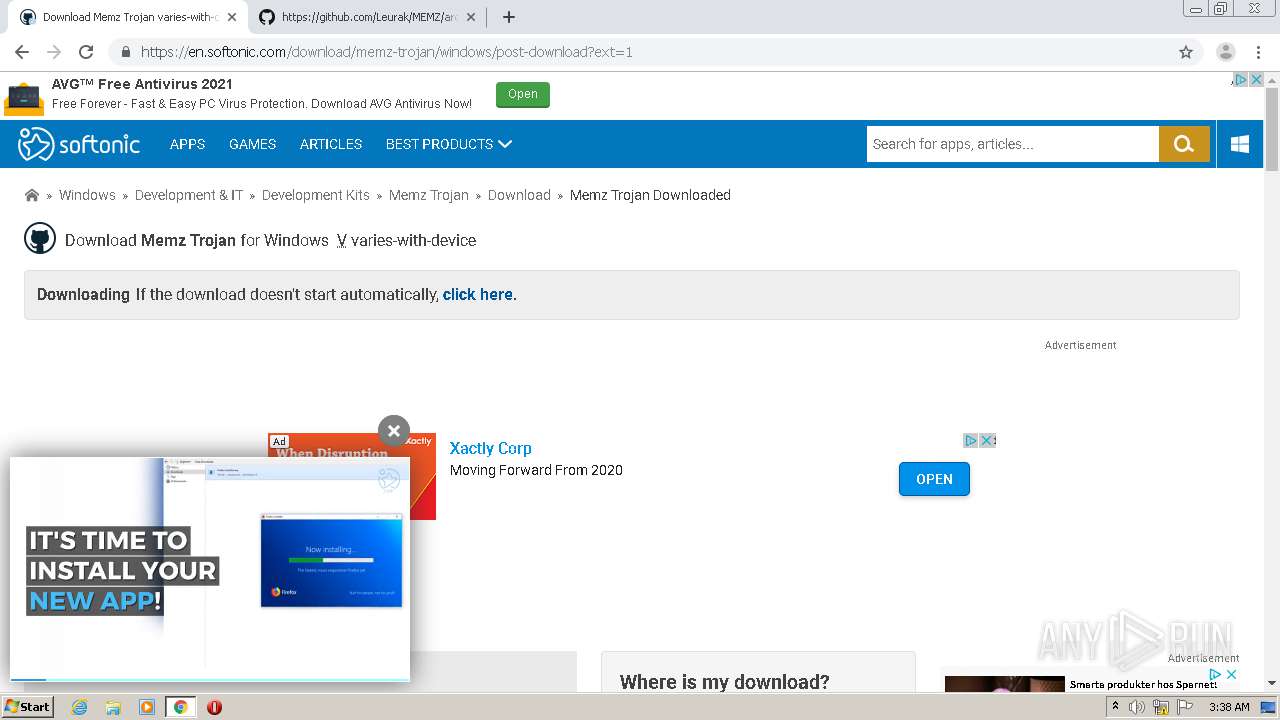The image size is (1280, 720).
Task: Click the volume icon in system tray
Action: tap(1137, 707)
